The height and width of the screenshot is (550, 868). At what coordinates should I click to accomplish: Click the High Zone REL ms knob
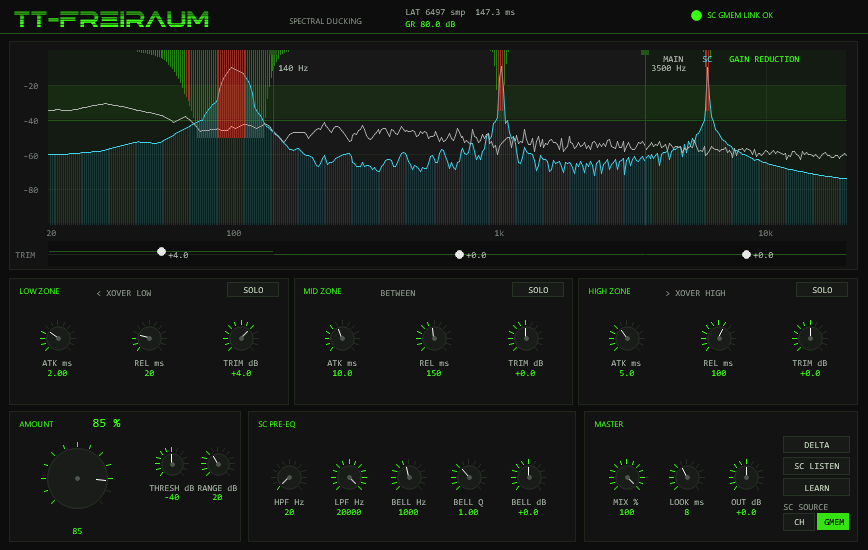click(719, 338)
